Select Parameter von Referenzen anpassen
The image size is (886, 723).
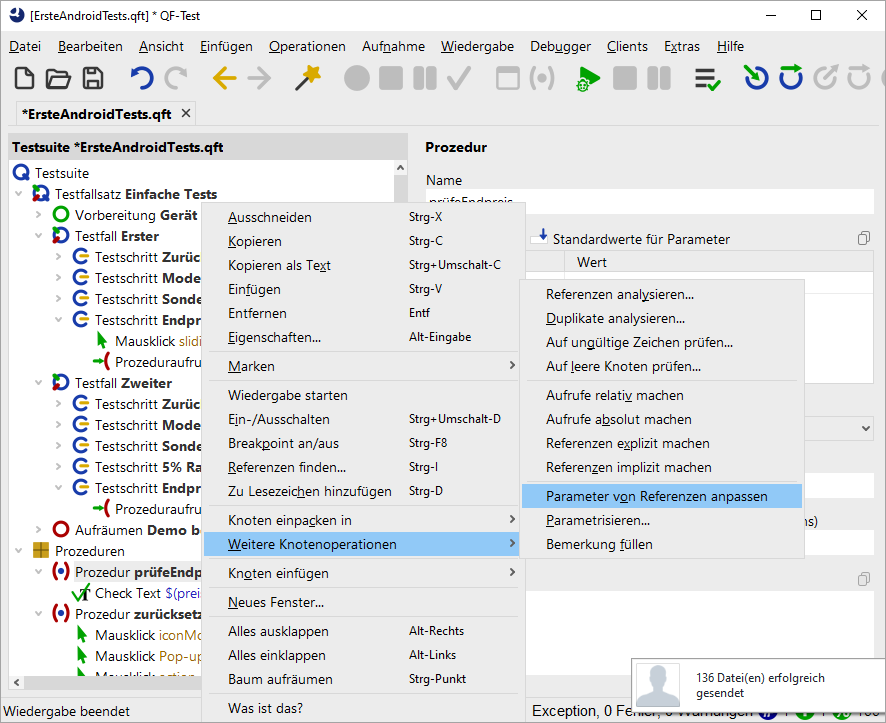[657, 496]
